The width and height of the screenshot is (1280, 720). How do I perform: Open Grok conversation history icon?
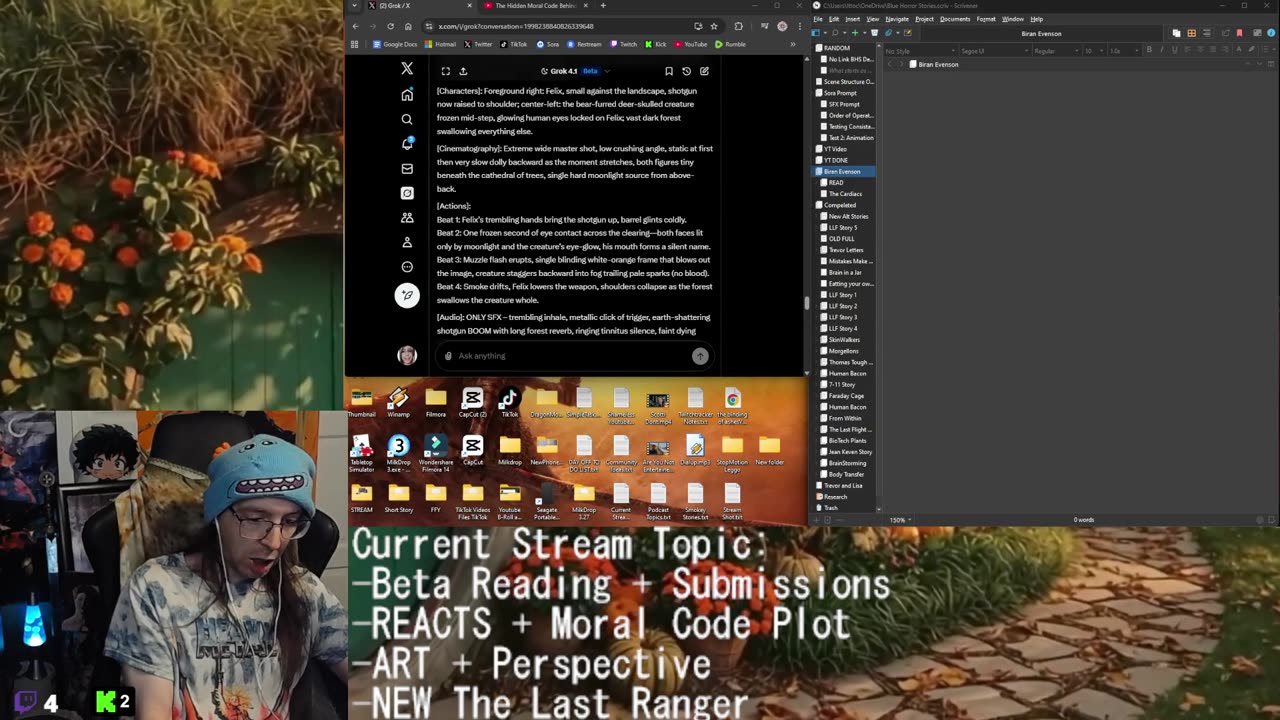pyautogui.click(x=686, y=71)
